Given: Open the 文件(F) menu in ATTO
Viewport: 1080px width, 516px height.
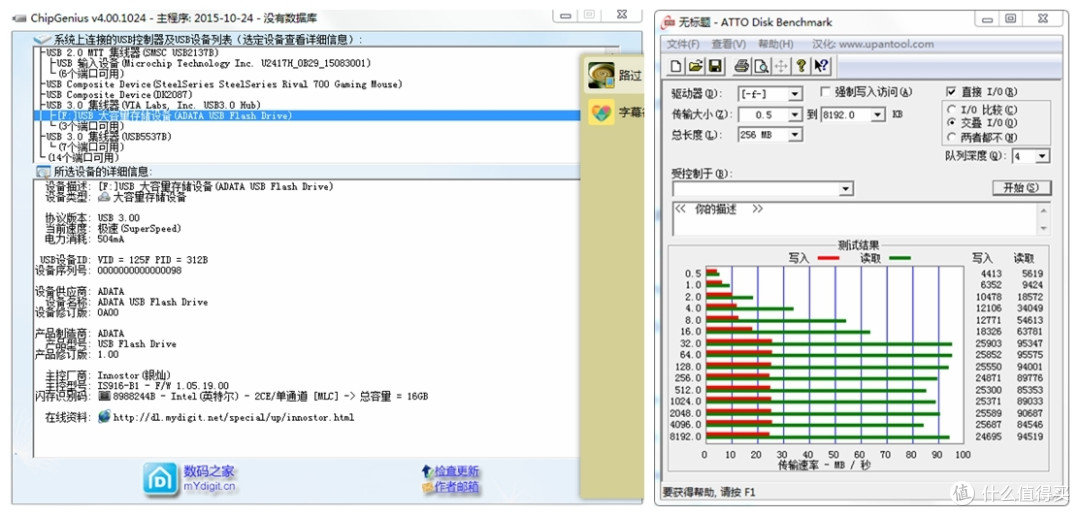Looking at the screenshot, I should (x=683, y=44).
